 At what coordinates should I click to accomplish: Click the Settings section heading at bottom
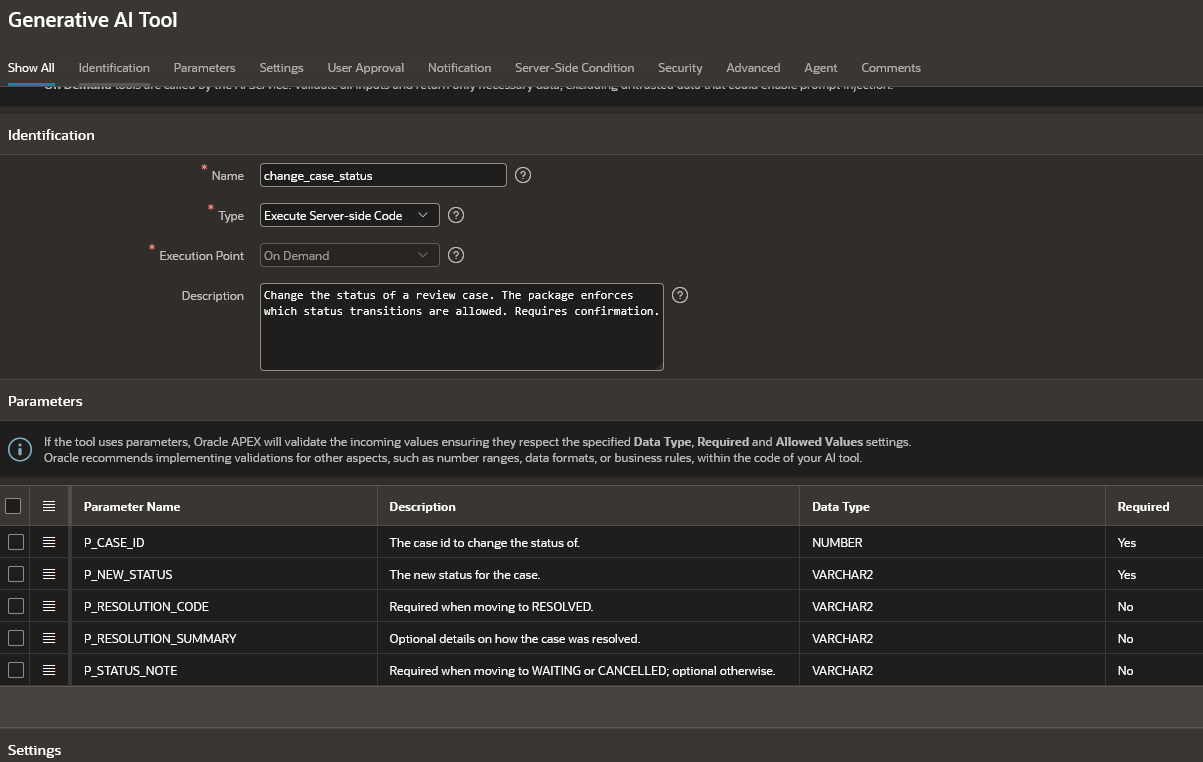34,750
